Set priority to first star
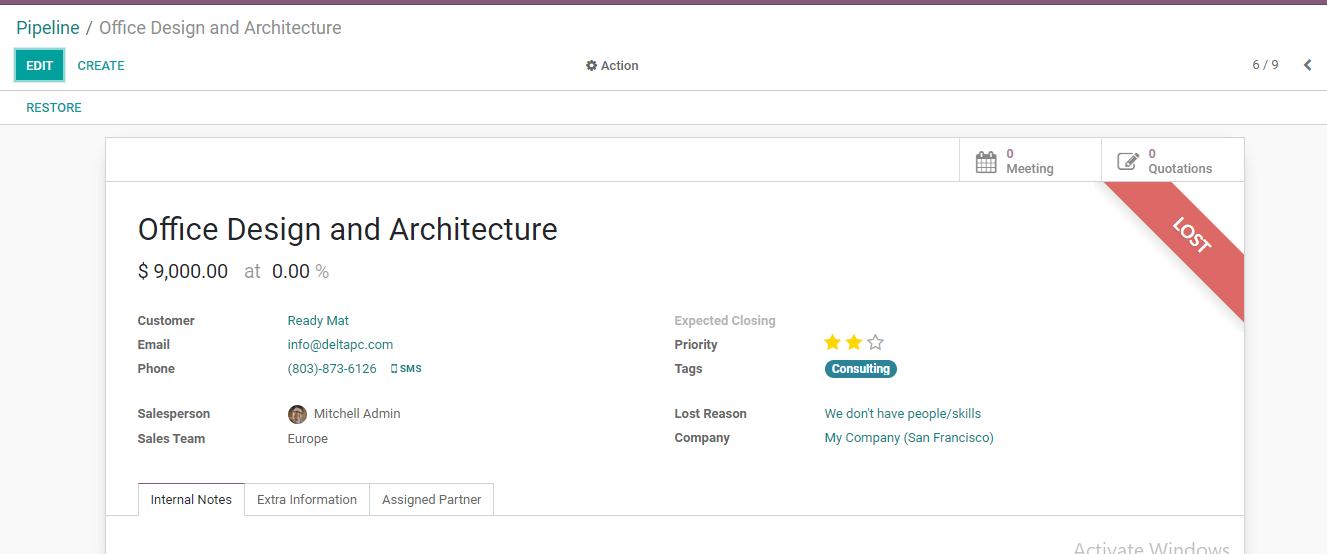 832,343
